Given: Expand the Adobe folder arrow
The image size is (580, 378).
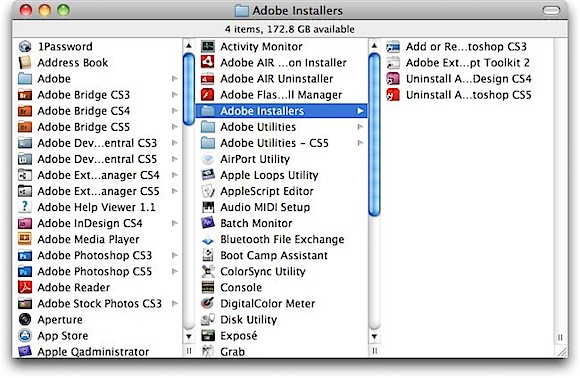Looking at the screenshot, I should coord(175,78).
